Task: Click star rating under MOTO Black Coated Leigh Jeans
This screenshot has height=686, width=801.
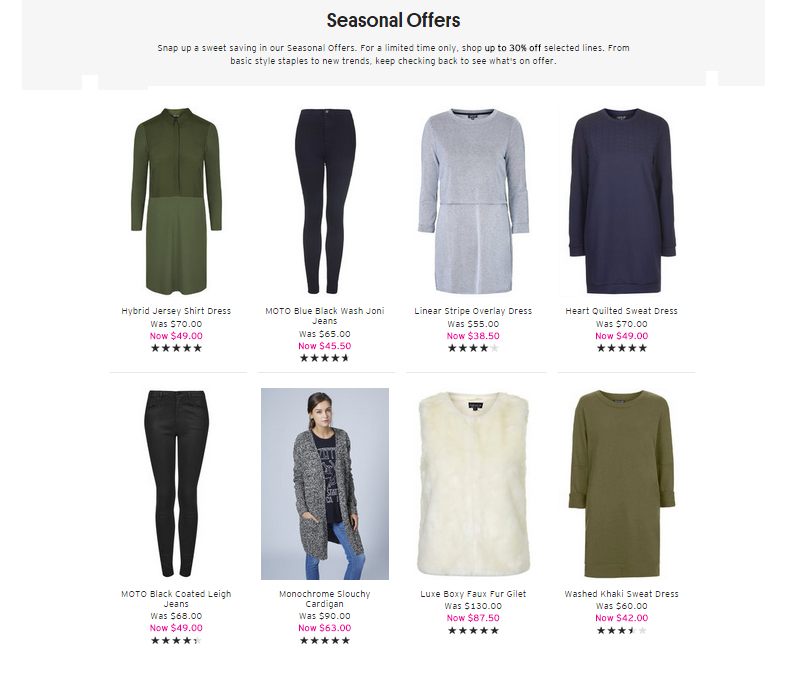Action: tap(176, 641)
